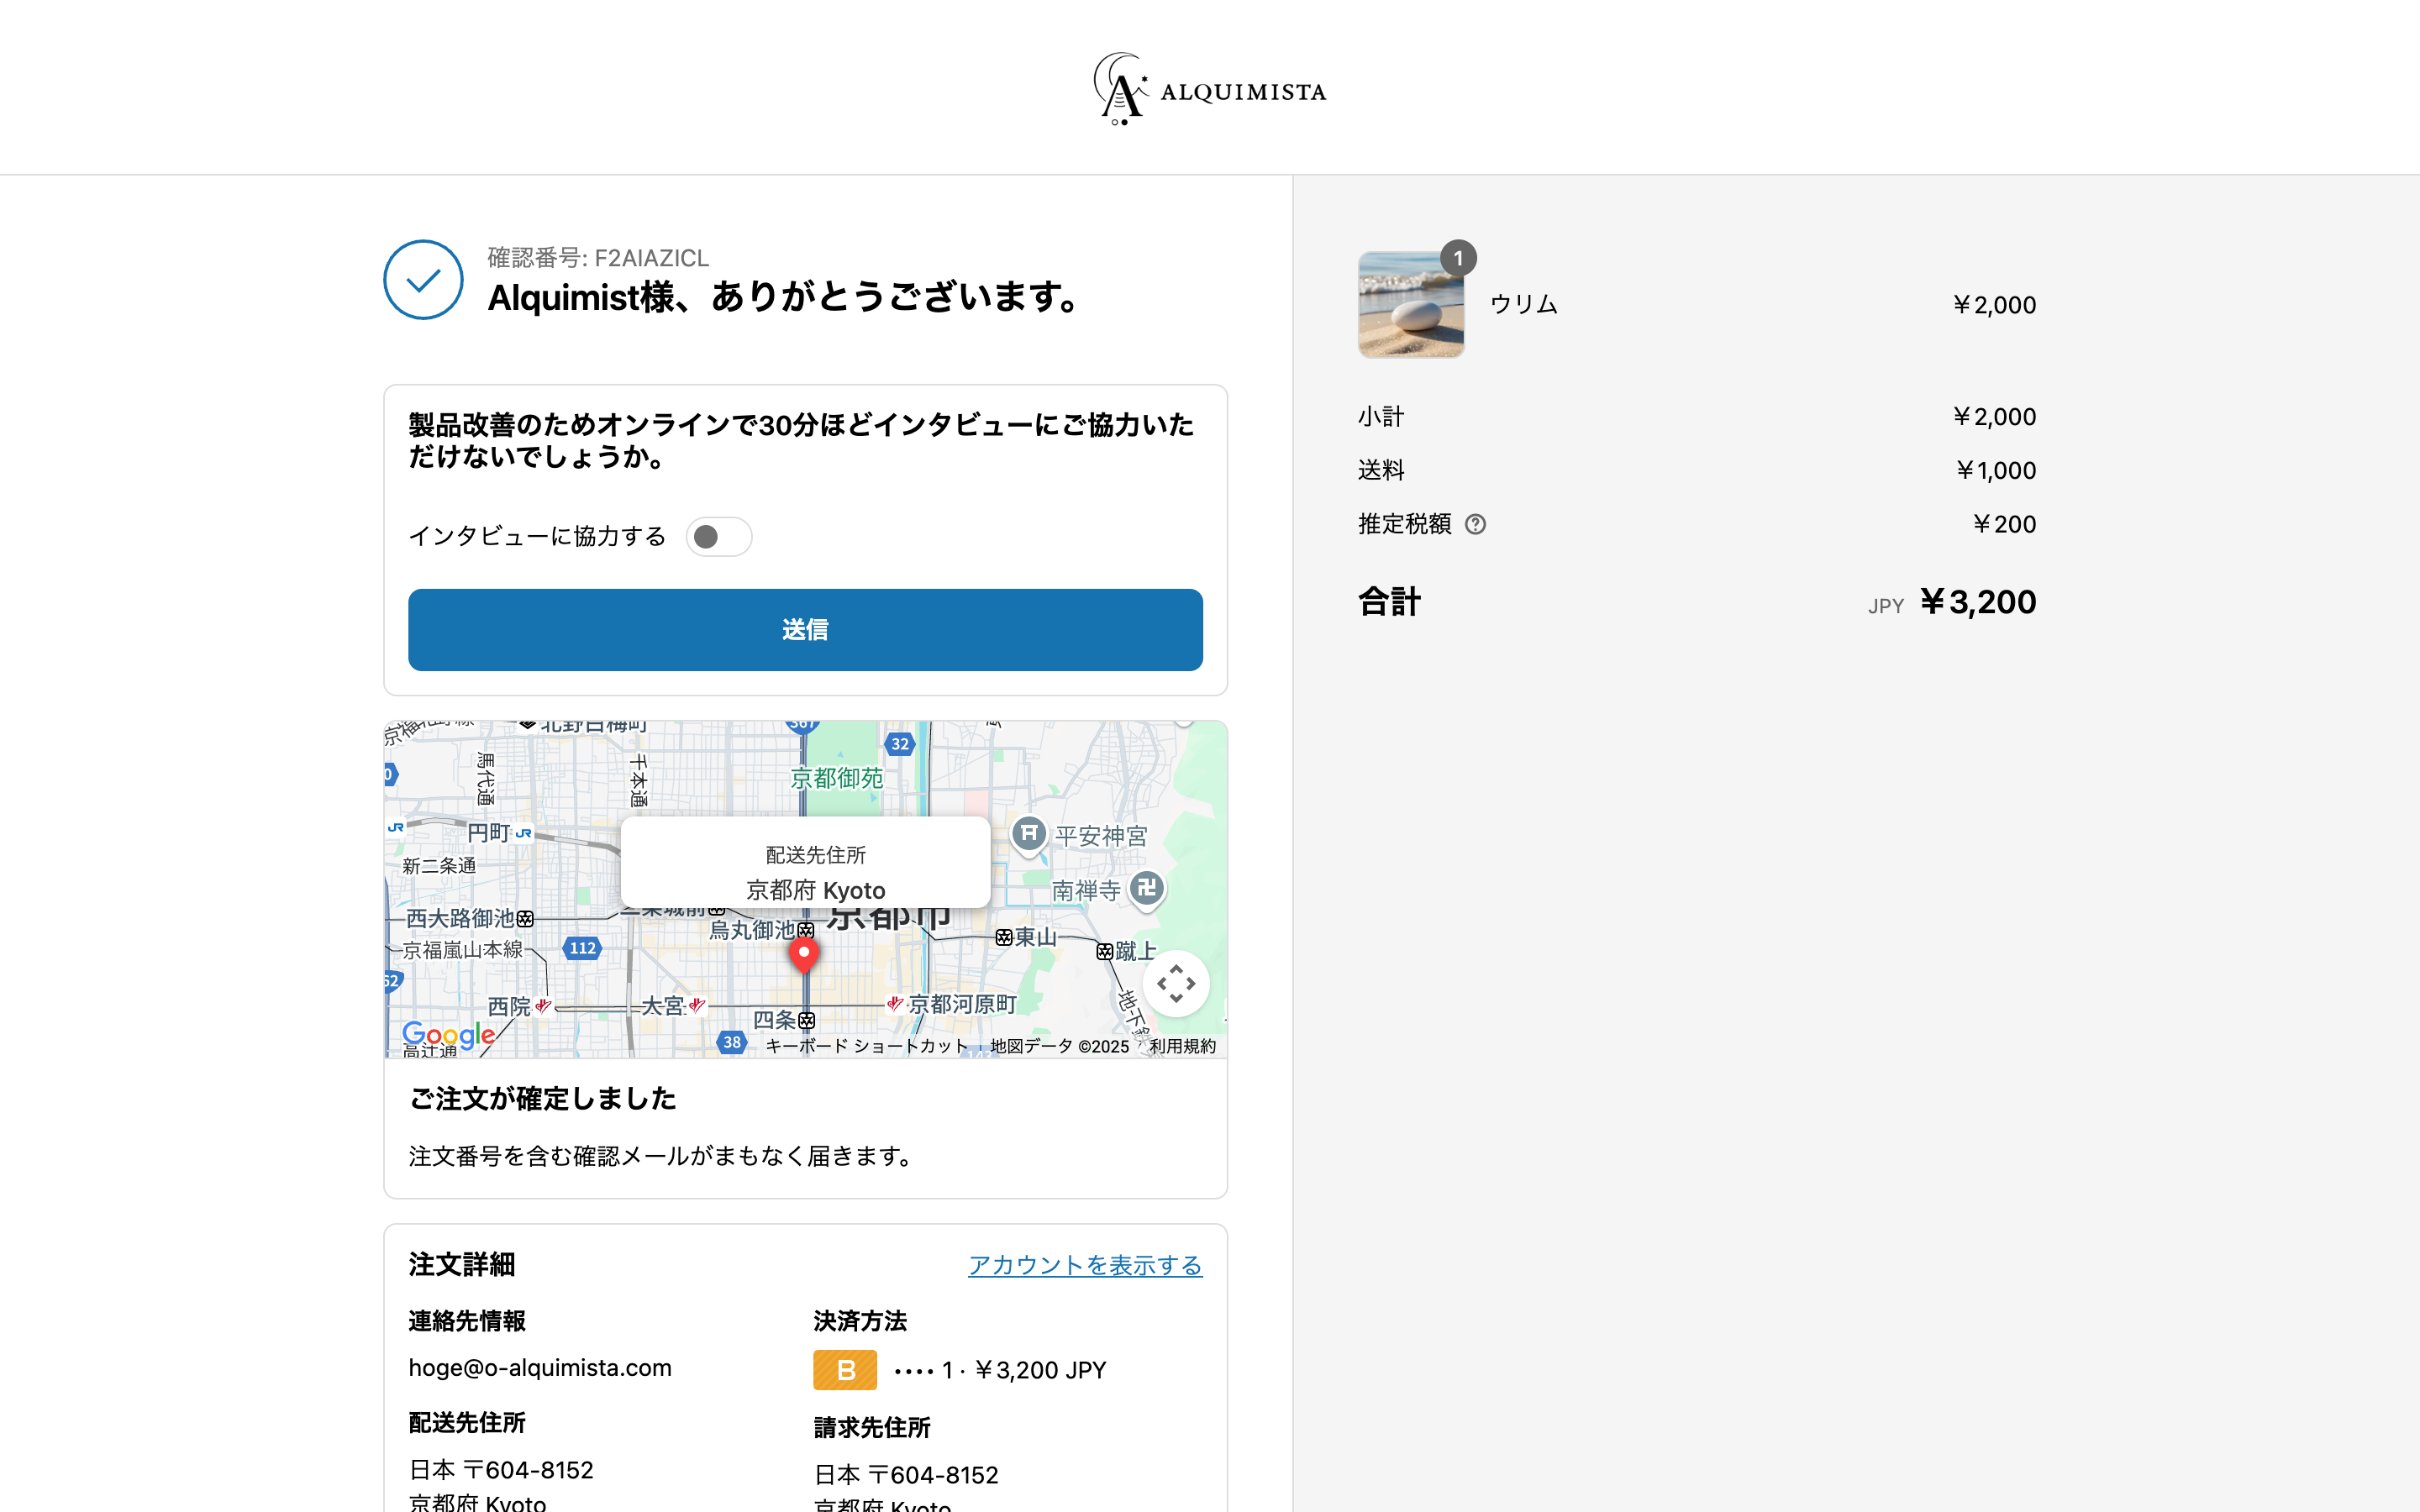The height and width of the screenshot is (1512, 2420).
Task: Click the subtotal ￥2,000 value
Action: coord(1994,416)
